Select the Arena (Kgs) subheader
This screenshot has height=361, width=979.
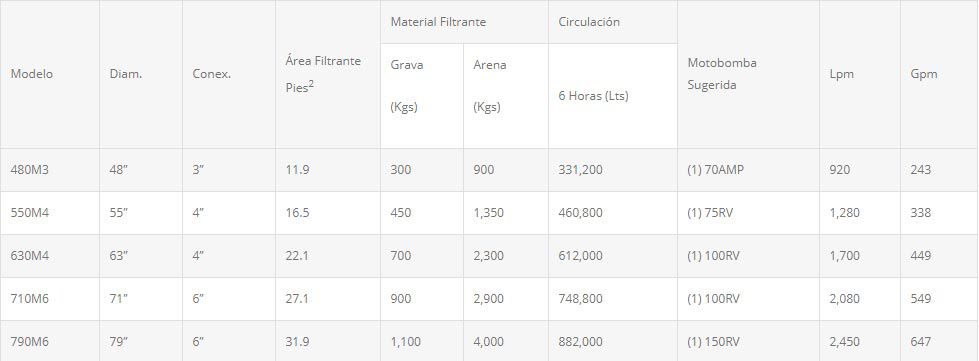click(490, 86)
